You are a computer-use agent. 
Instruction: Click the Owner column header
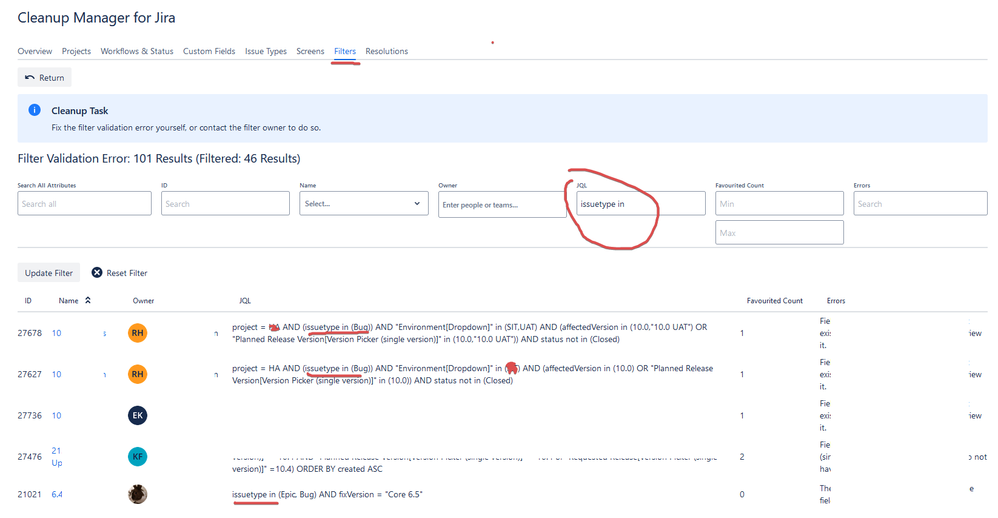(143, 300)
